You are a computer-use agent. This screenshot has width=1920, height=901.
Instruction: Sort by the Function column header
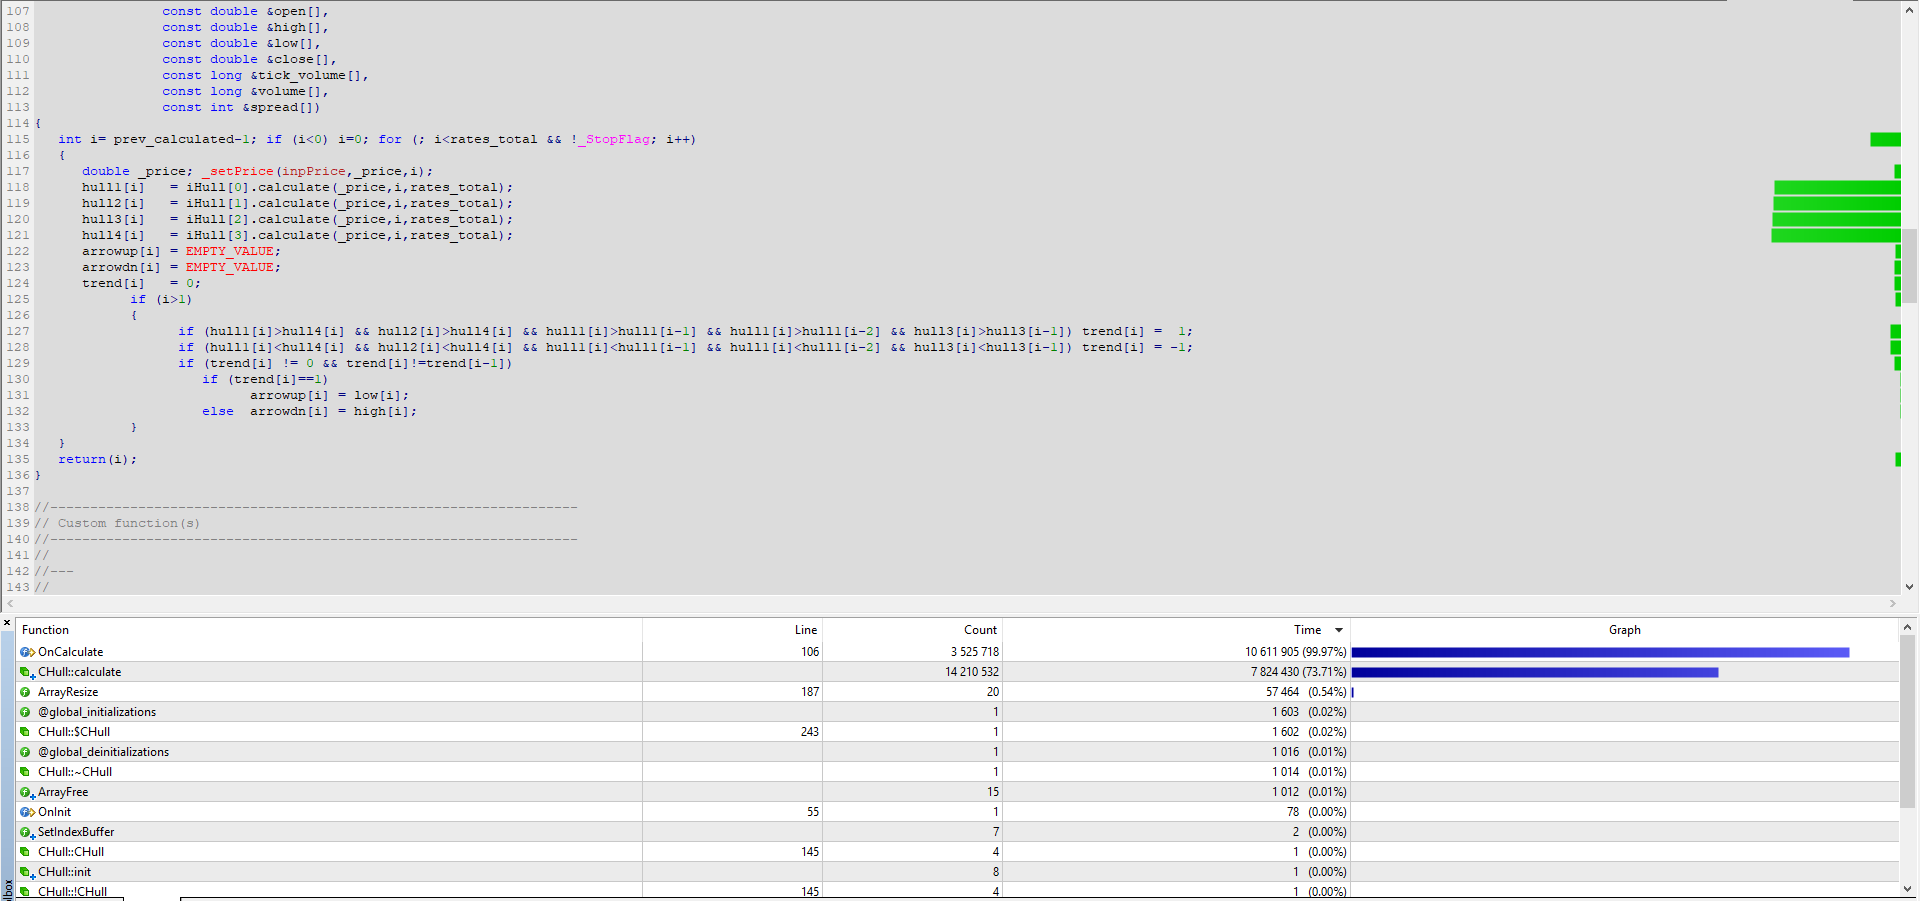point(46,630)
